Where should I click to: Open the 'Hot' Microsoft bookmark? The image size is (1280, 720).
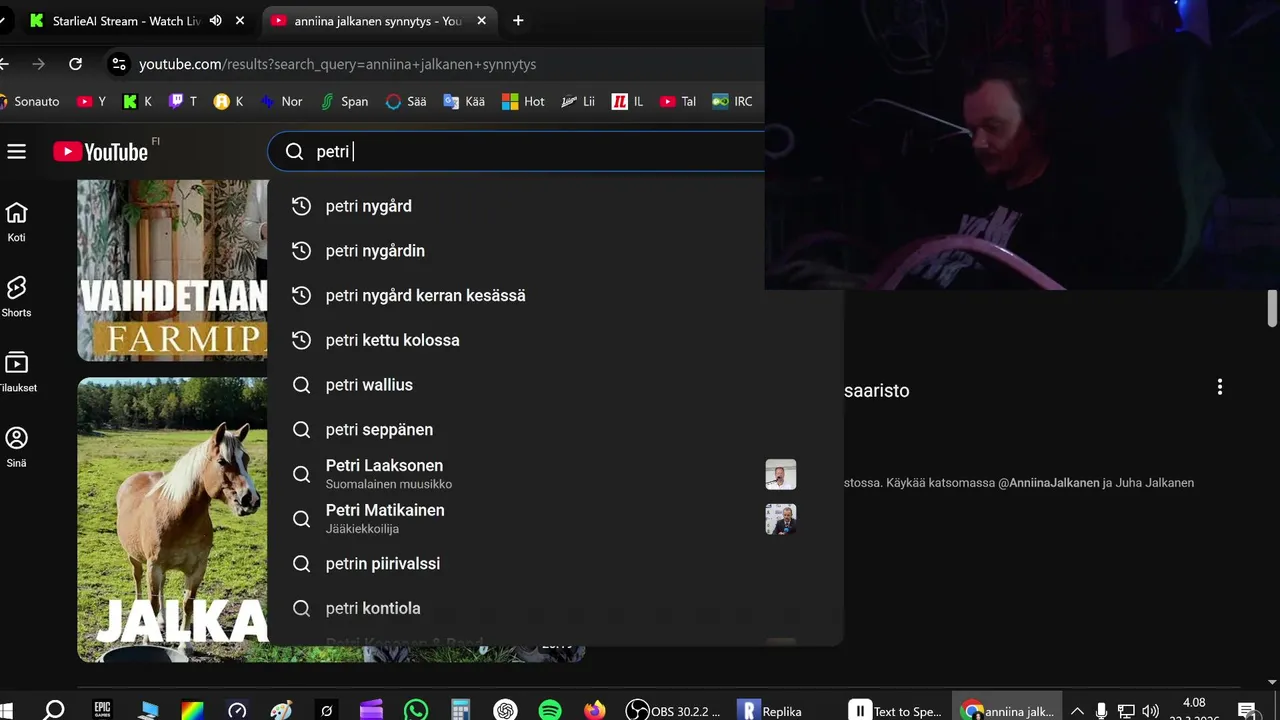point(523,101)
